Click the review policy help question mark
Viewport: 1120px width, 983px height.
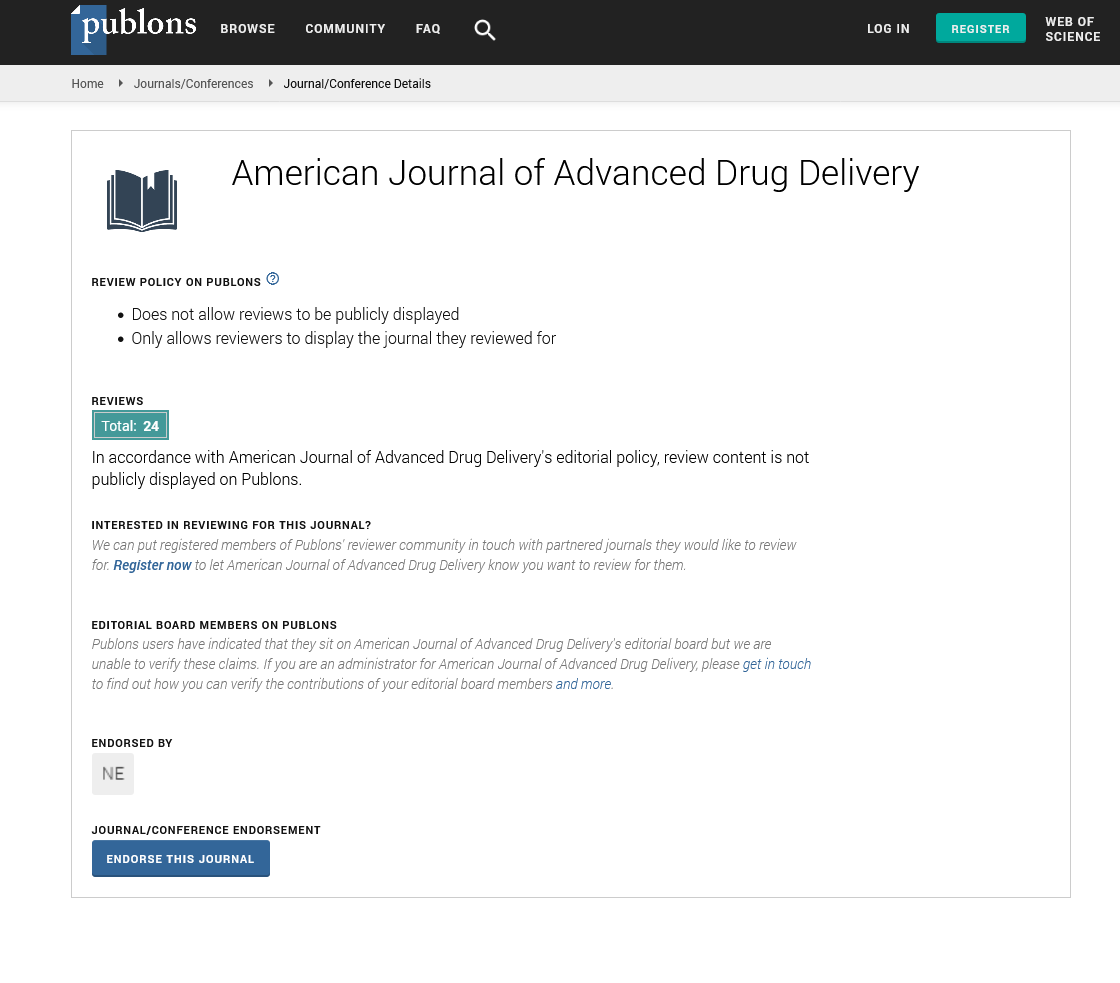tap(273, 279)
